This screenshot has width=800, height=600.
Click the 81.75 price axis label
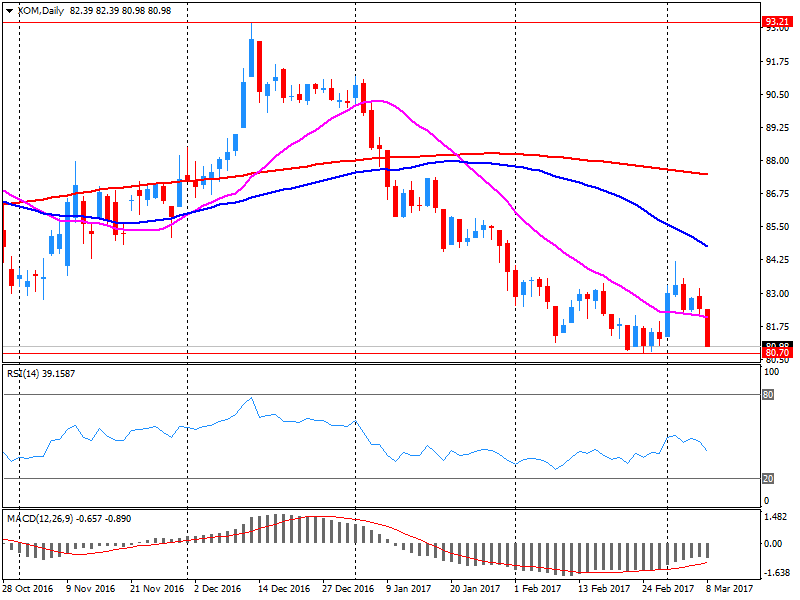(x=778, y=327)
